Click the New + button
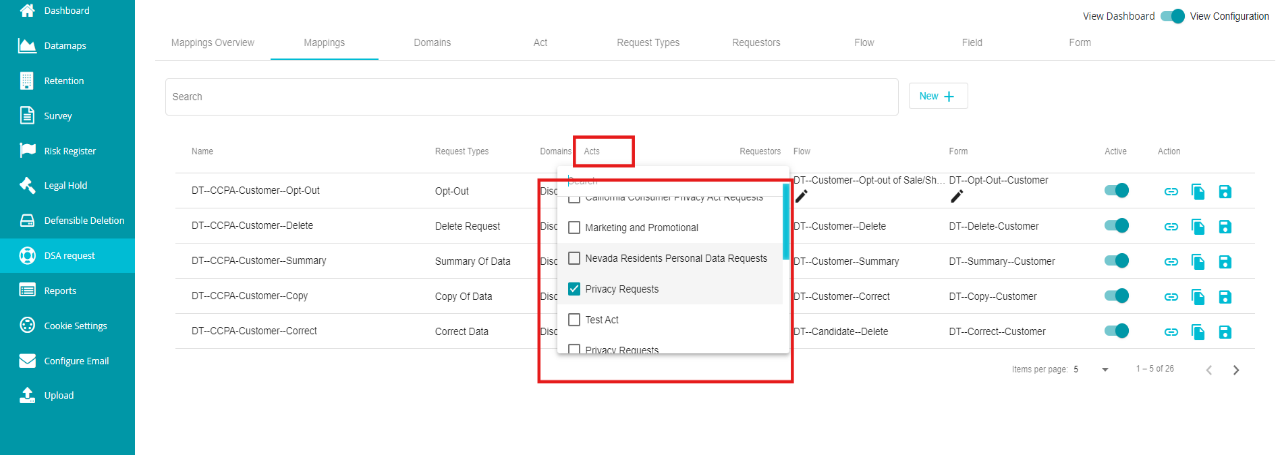 (938, 96)
